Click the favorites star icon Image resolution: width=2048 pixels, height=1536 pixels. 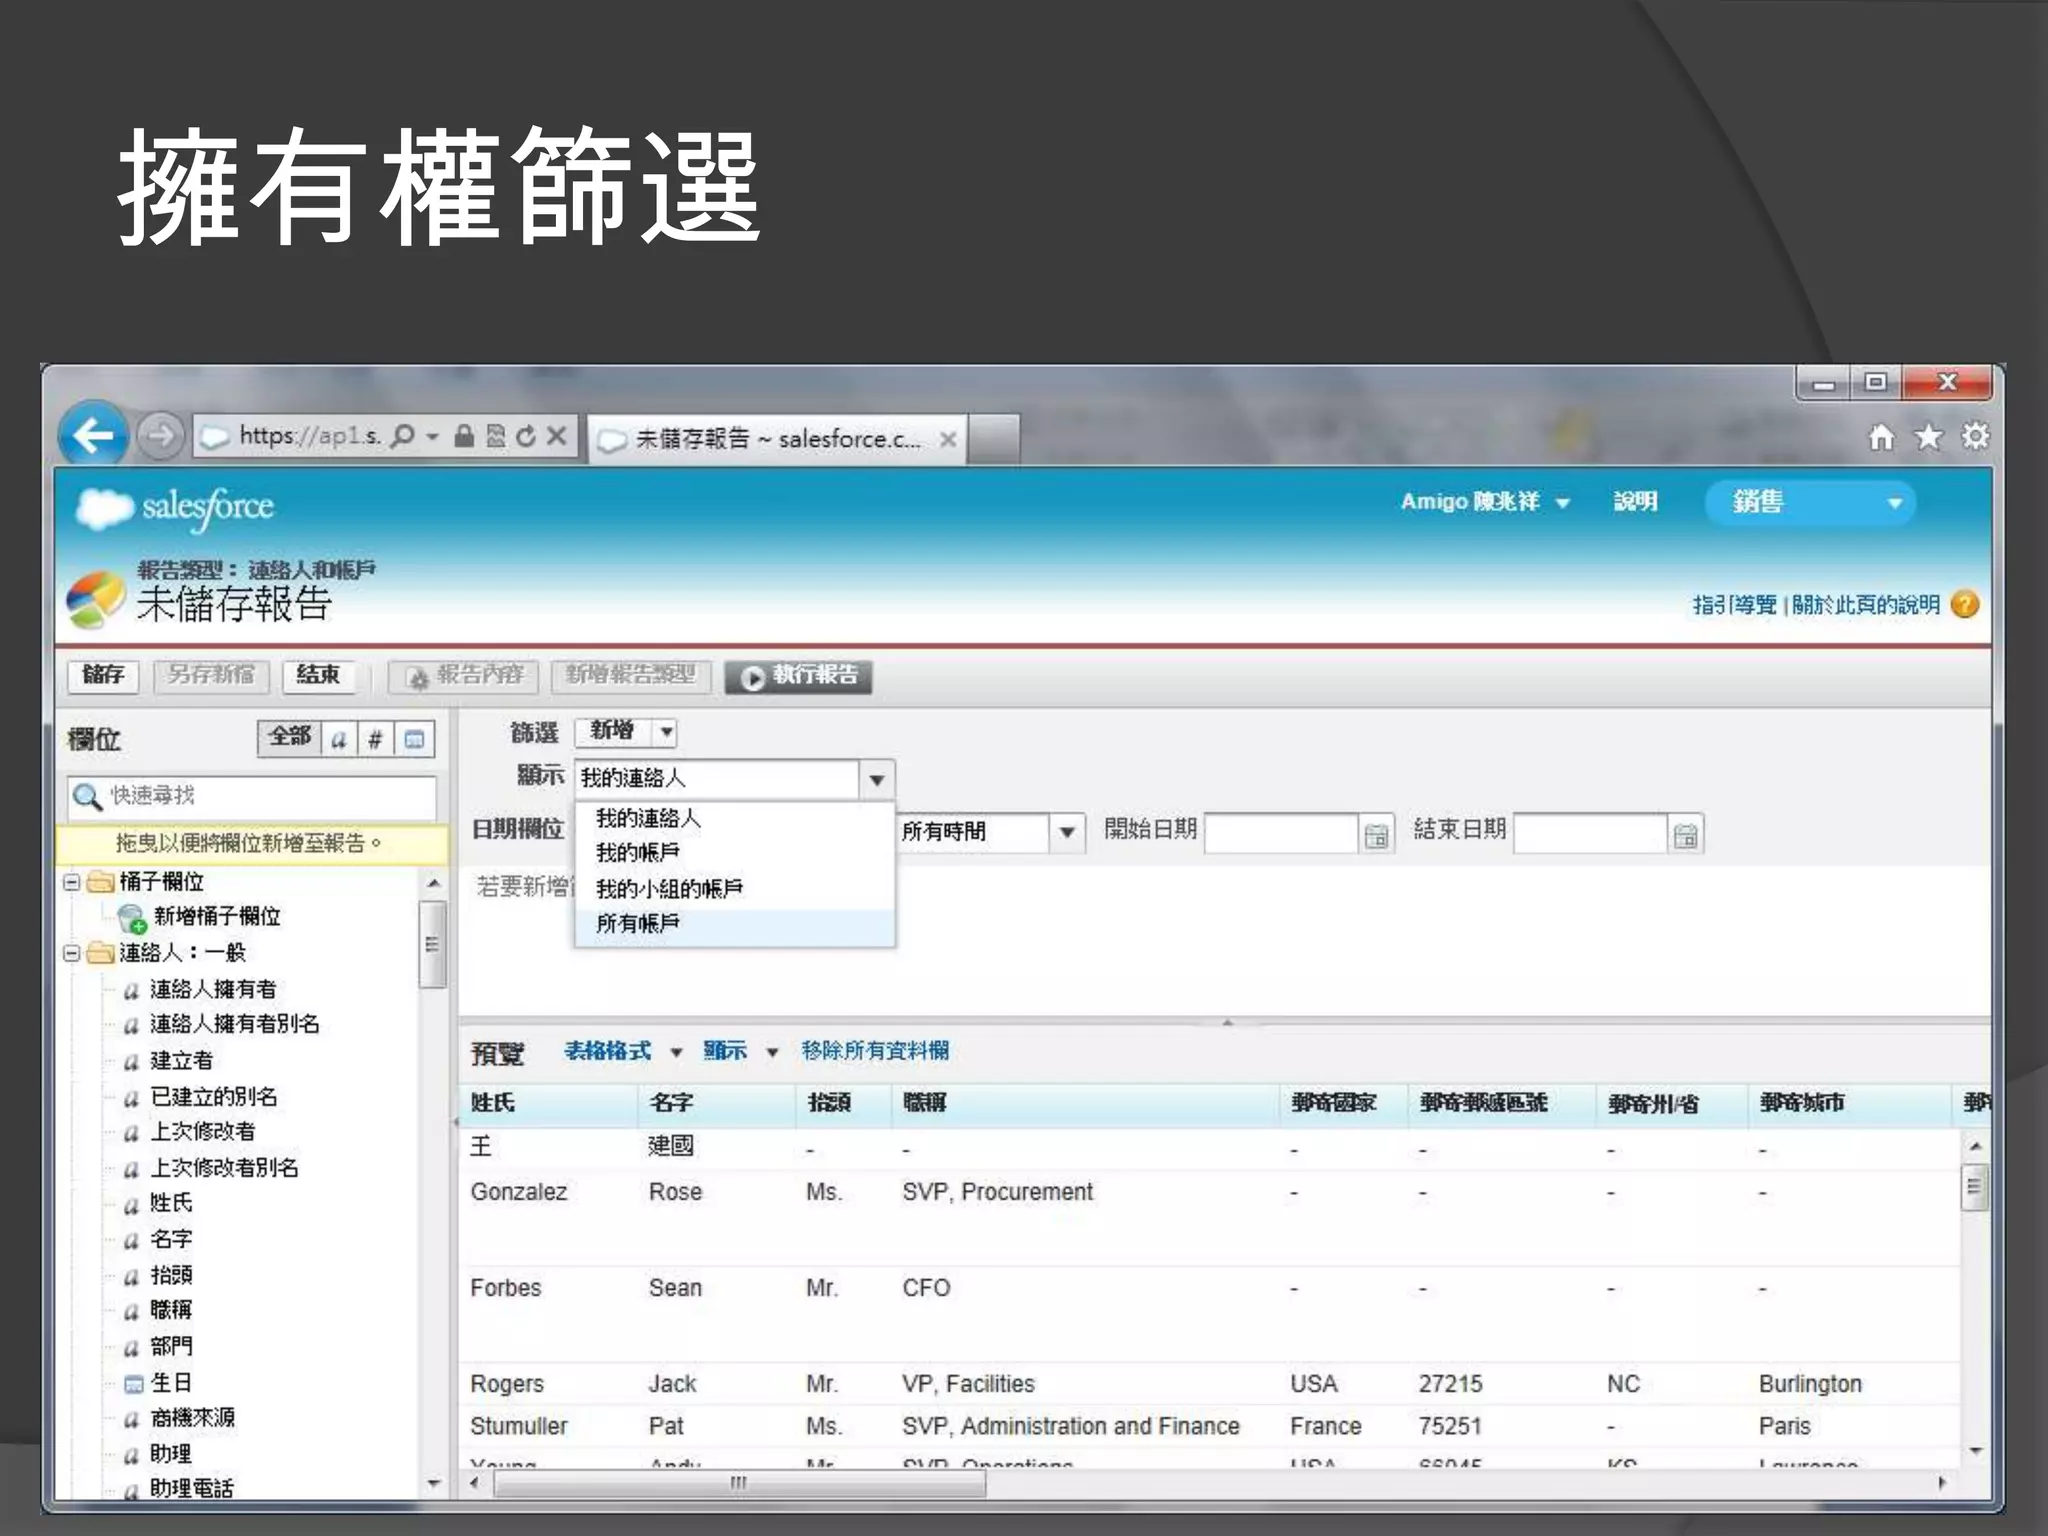[x=1928, y=437]
